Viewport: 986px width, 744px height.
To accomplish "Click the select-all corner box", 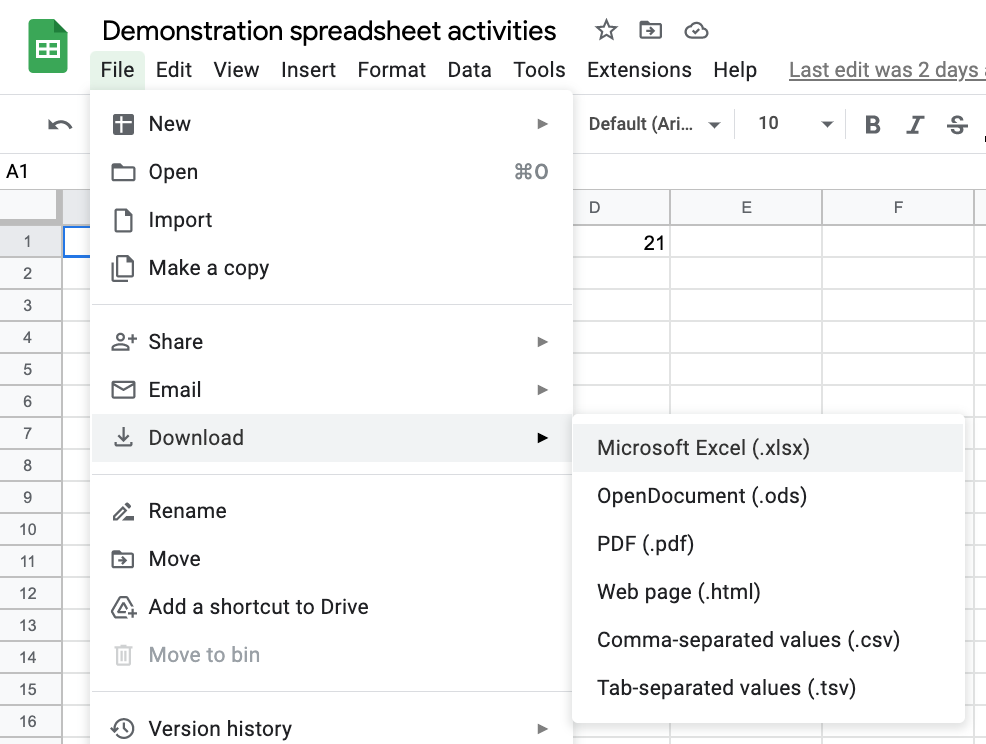I will tap(30, 206).
